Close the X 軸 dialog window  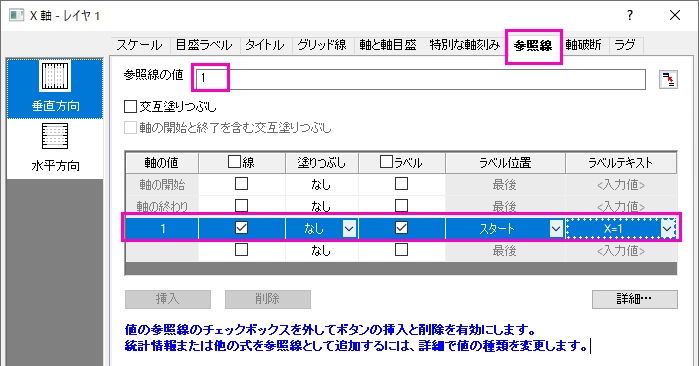pos(674,15)
